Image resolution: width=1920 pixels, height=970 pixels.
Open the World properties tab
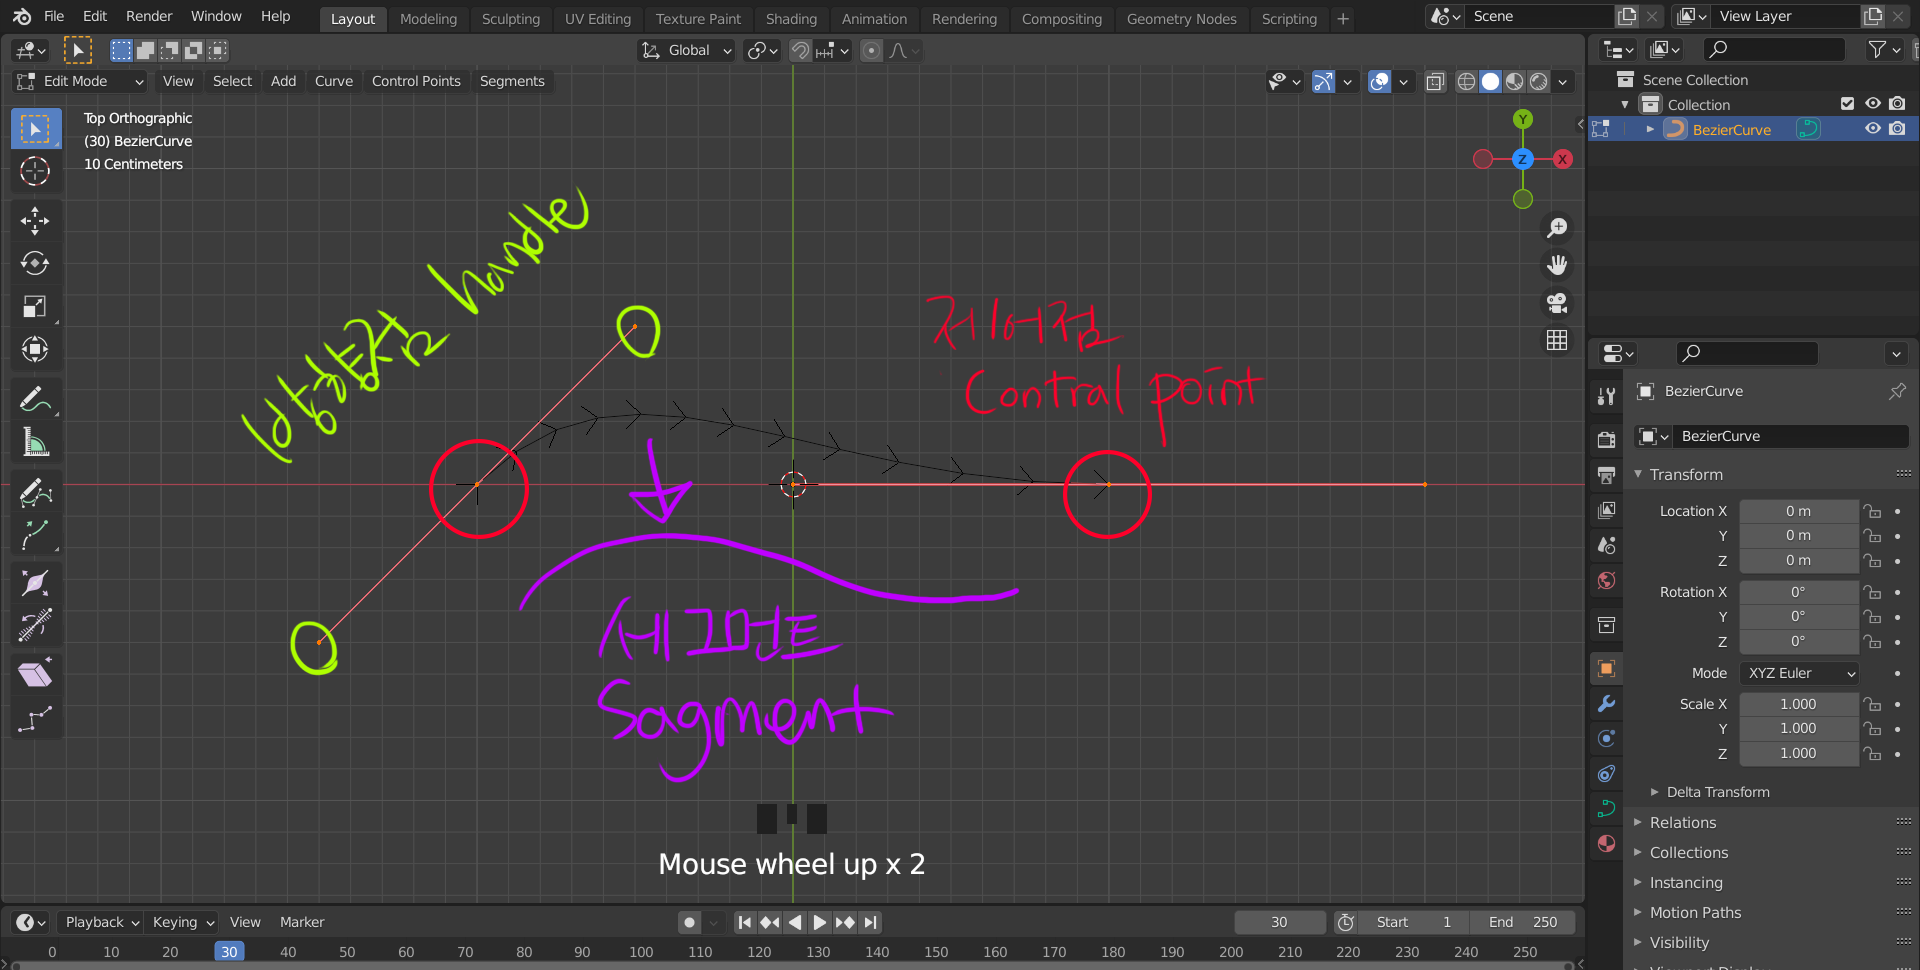click(x=1606, y=581)
